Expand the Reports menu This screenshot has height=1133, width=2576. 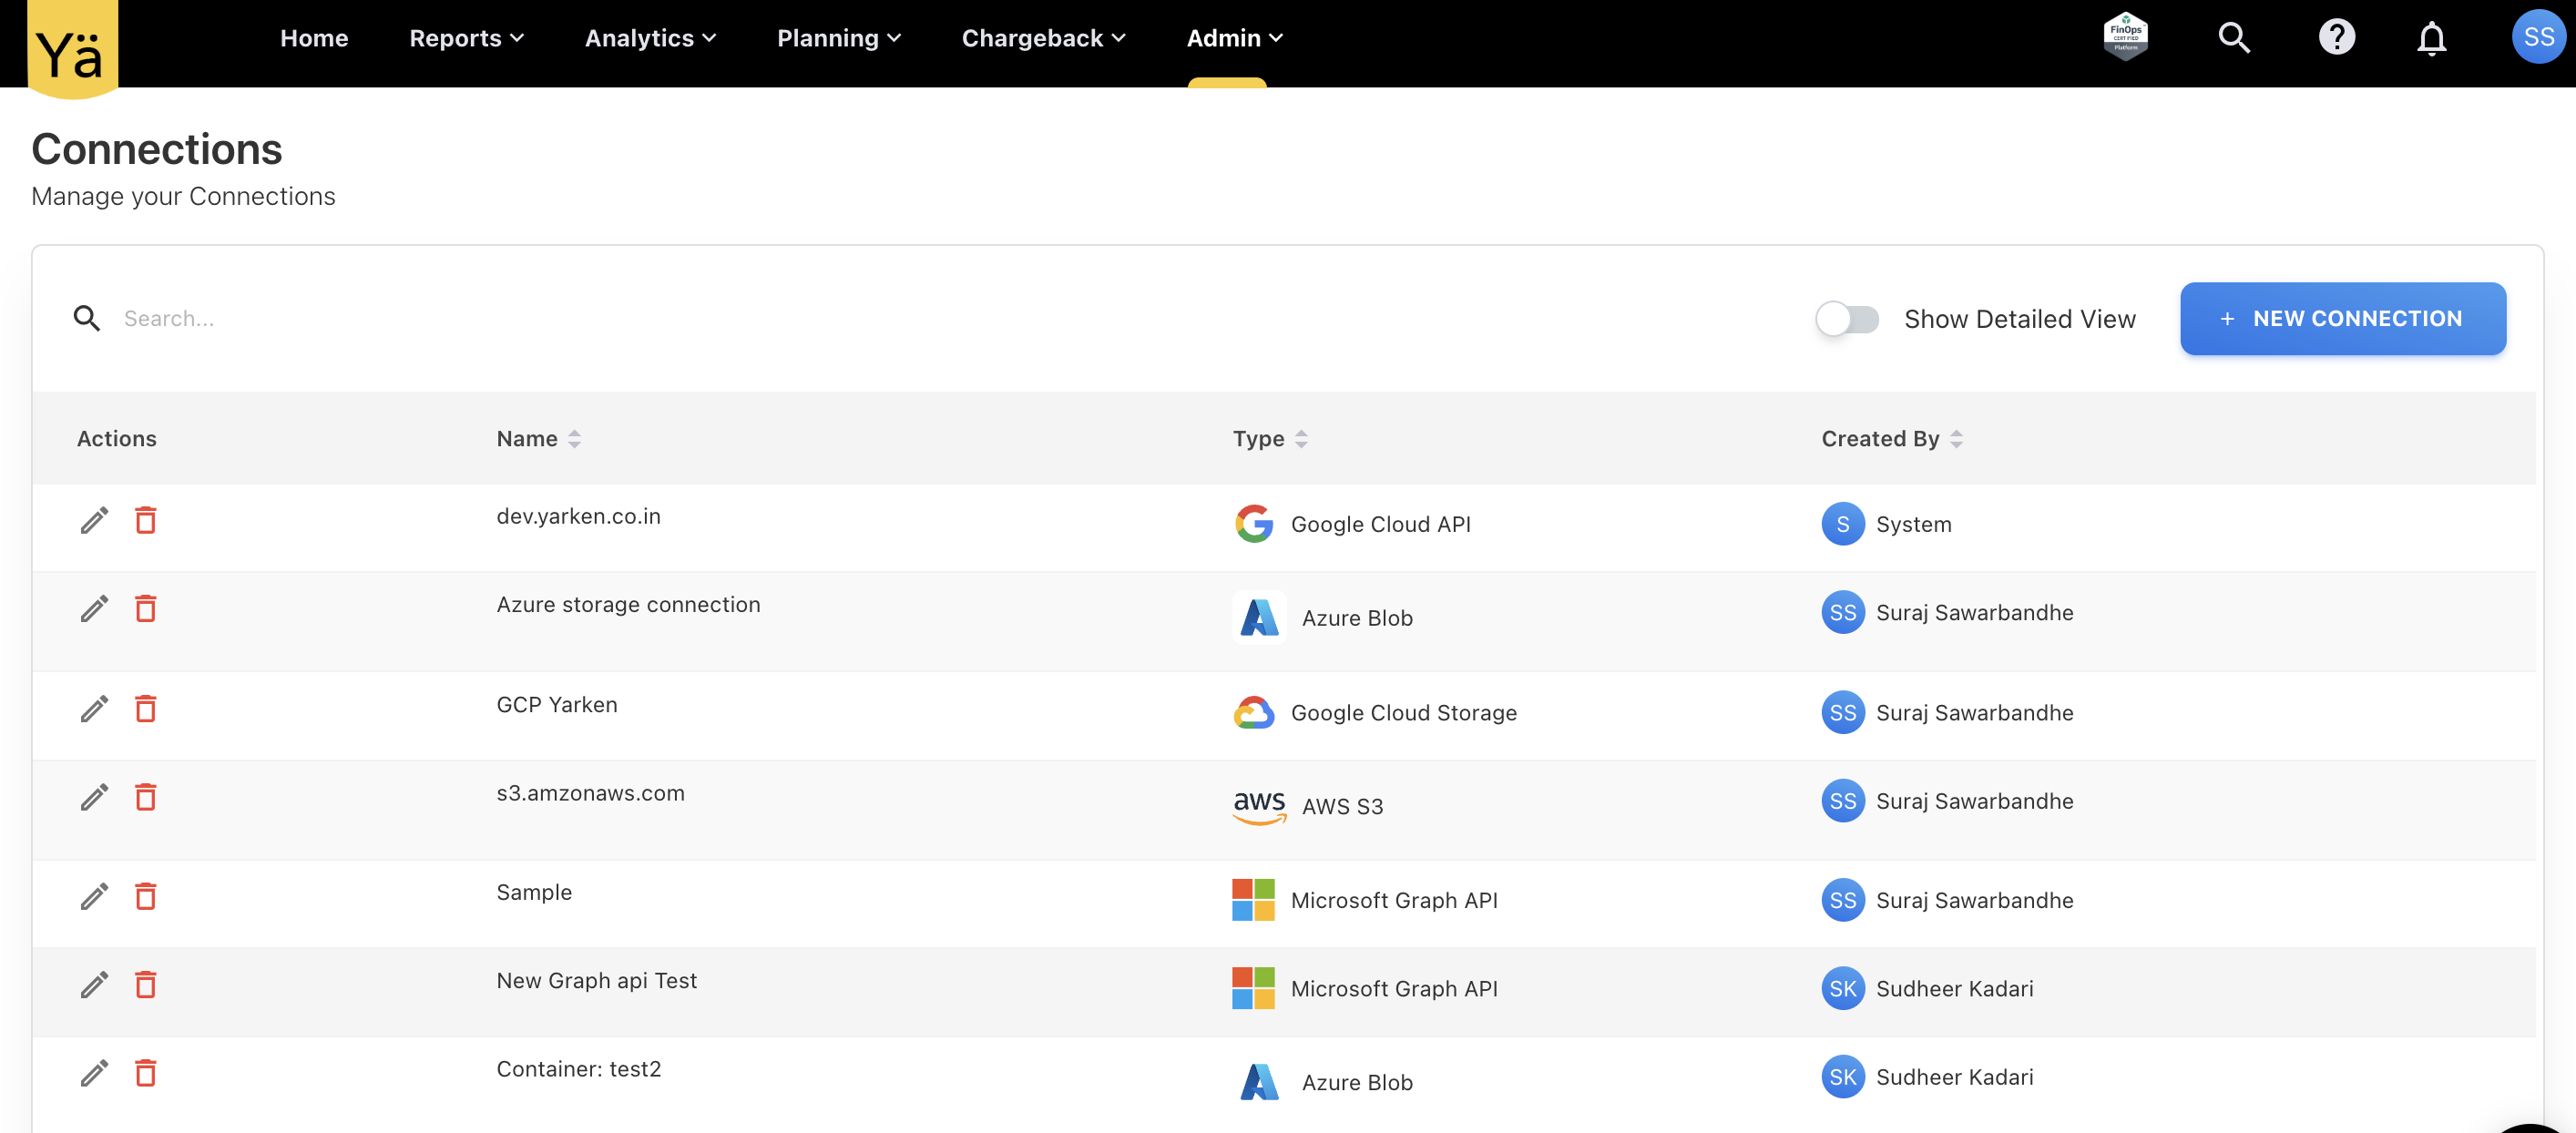tap(466, 38)
